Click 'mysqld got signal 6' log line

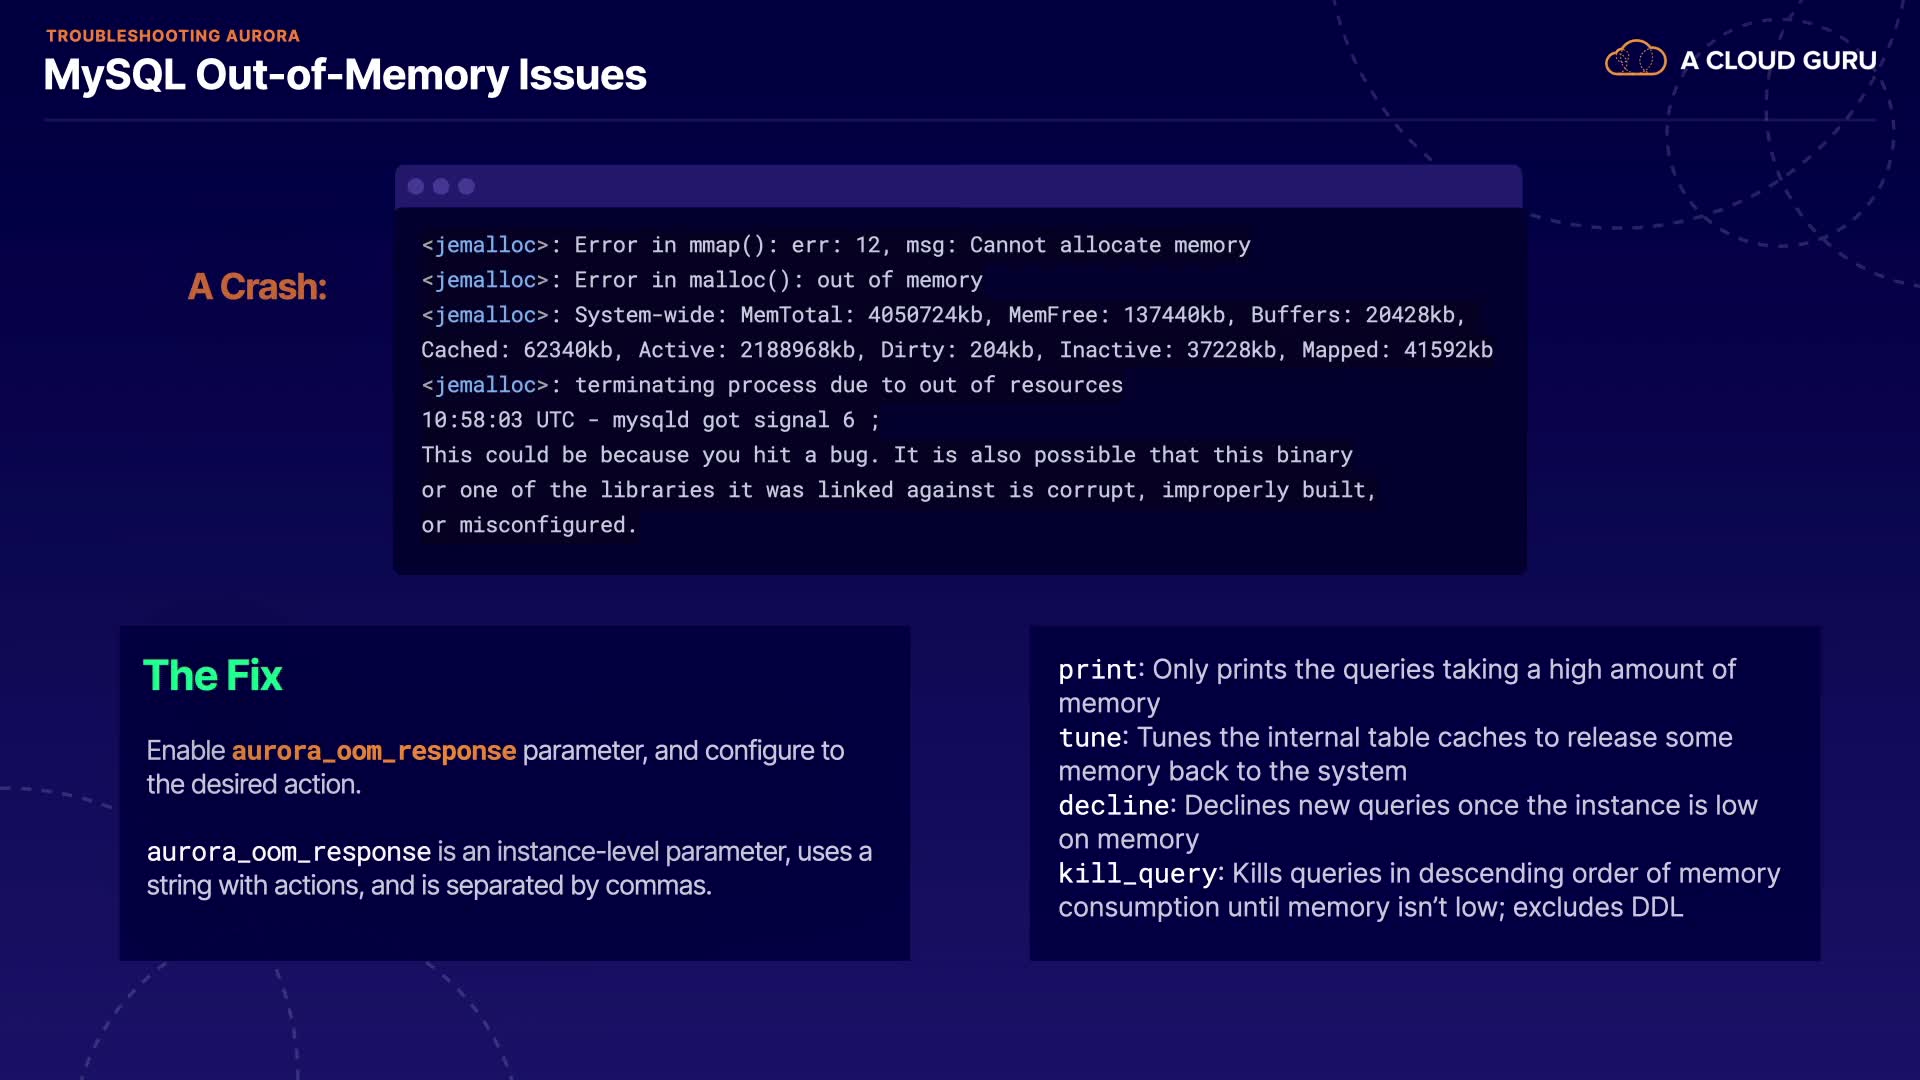click(x=733, y=420)
